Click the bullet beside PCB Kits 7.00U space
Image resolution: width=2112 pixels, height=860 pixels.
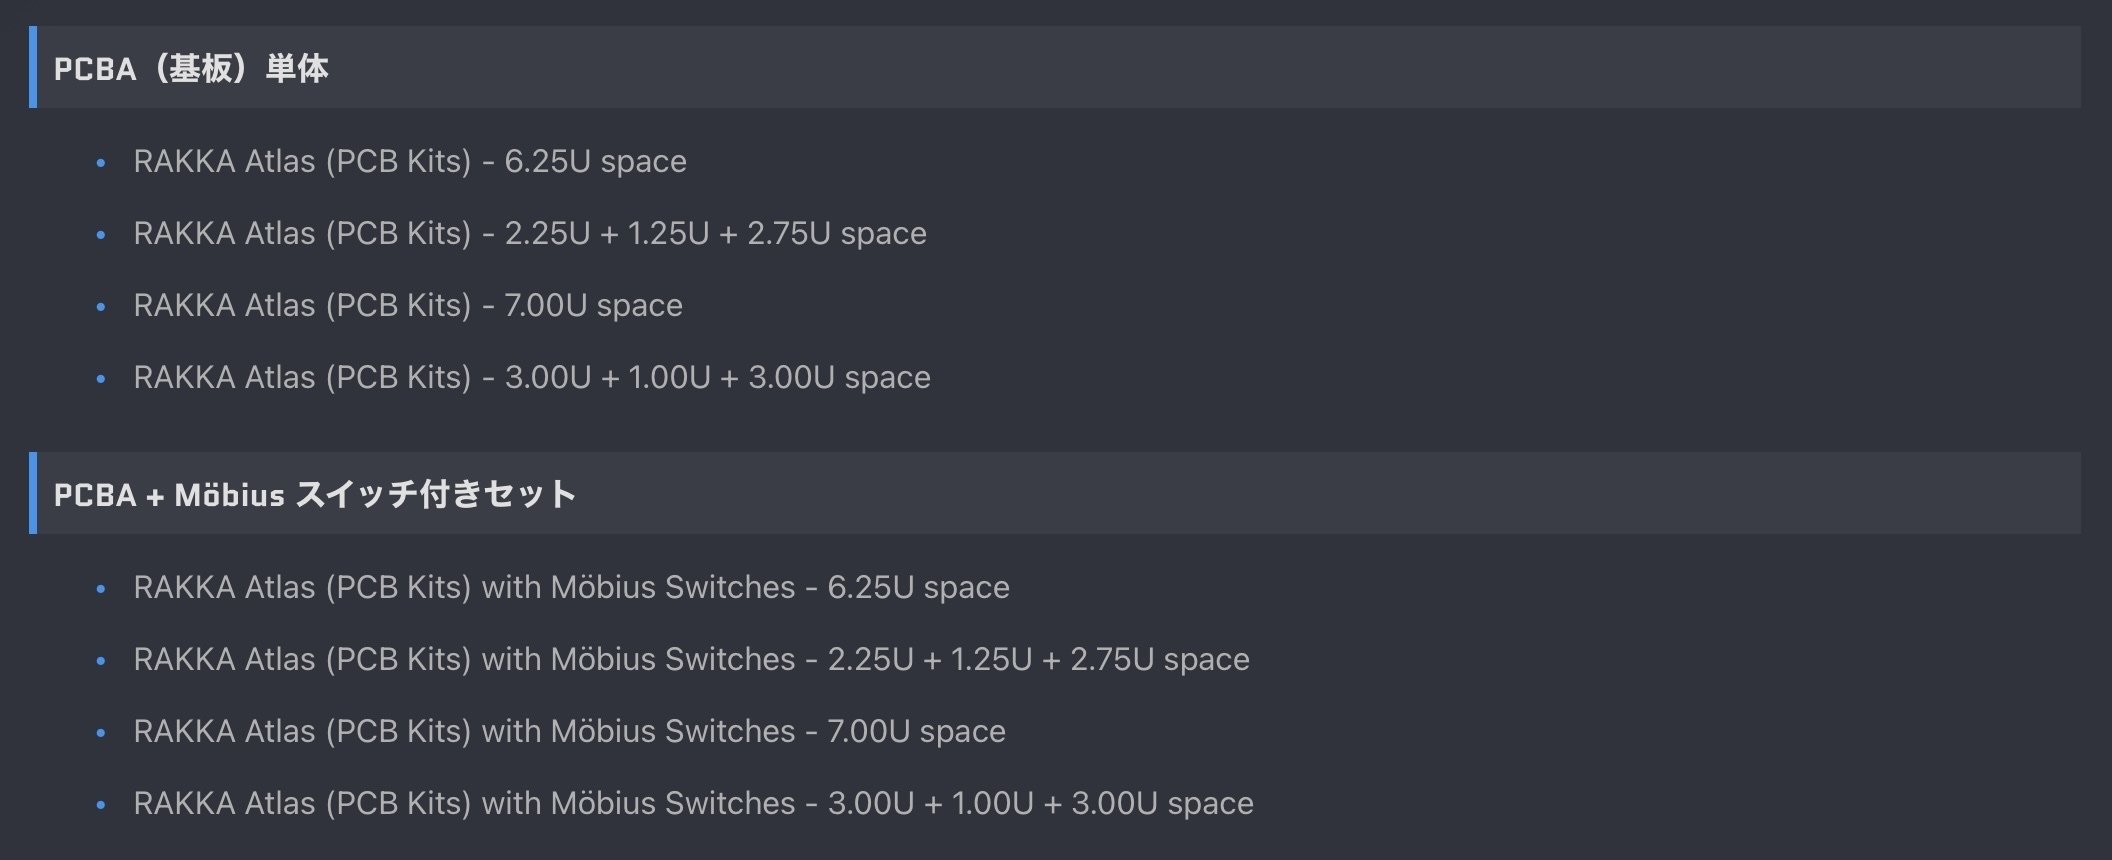pyautogui.click(x=100, y=306)
